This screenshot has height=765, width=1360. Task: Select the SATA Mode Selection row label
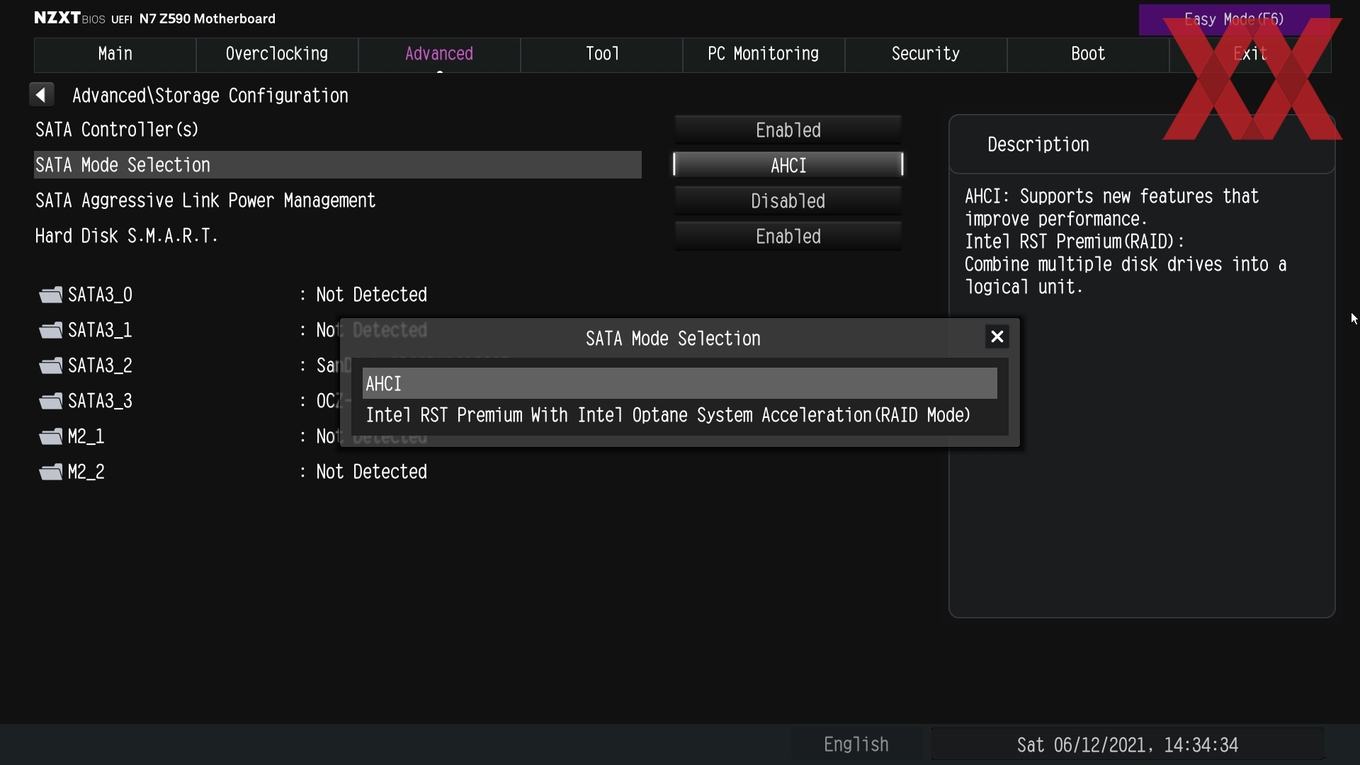123,165
